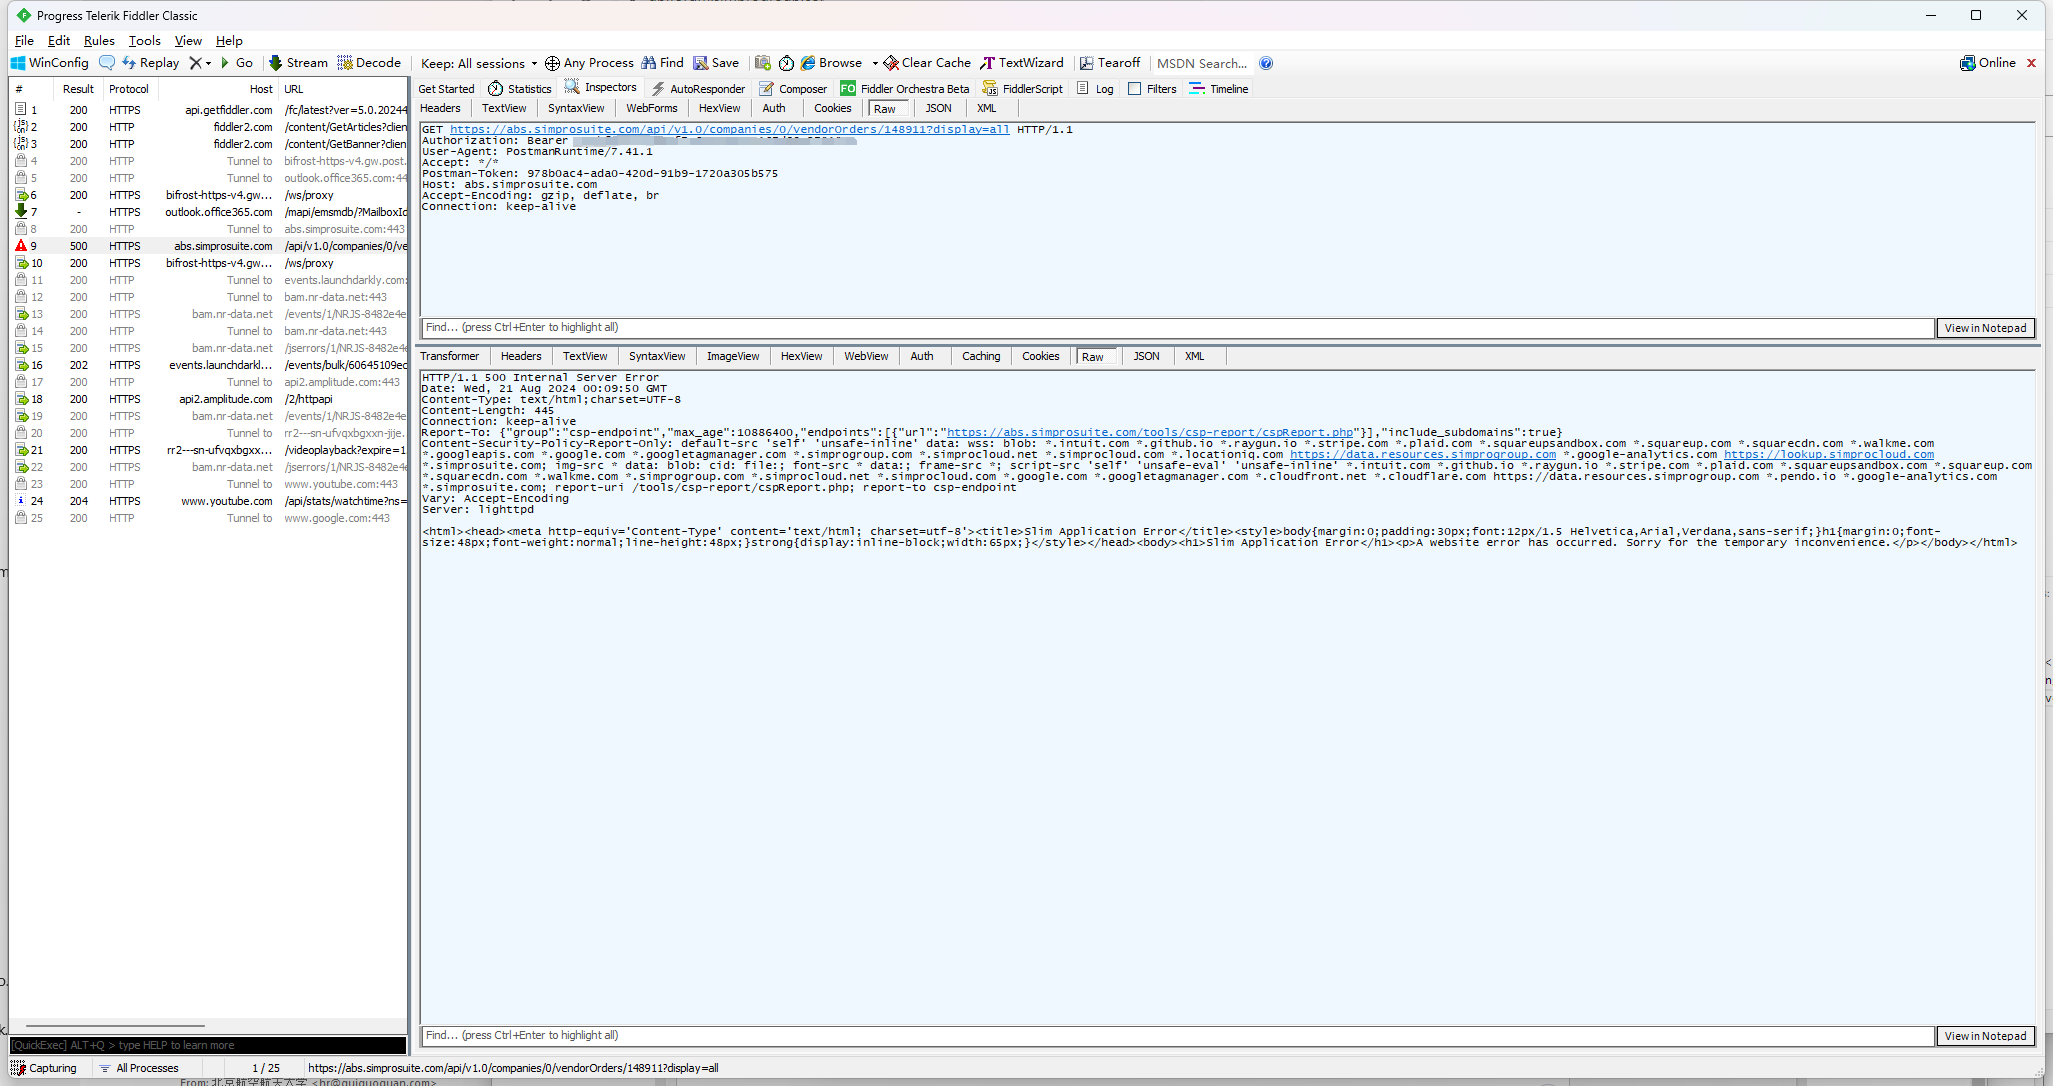2053x1086 pixels.
Task: Click the Remove (X) sessions icon
Action: pos(195,63)
